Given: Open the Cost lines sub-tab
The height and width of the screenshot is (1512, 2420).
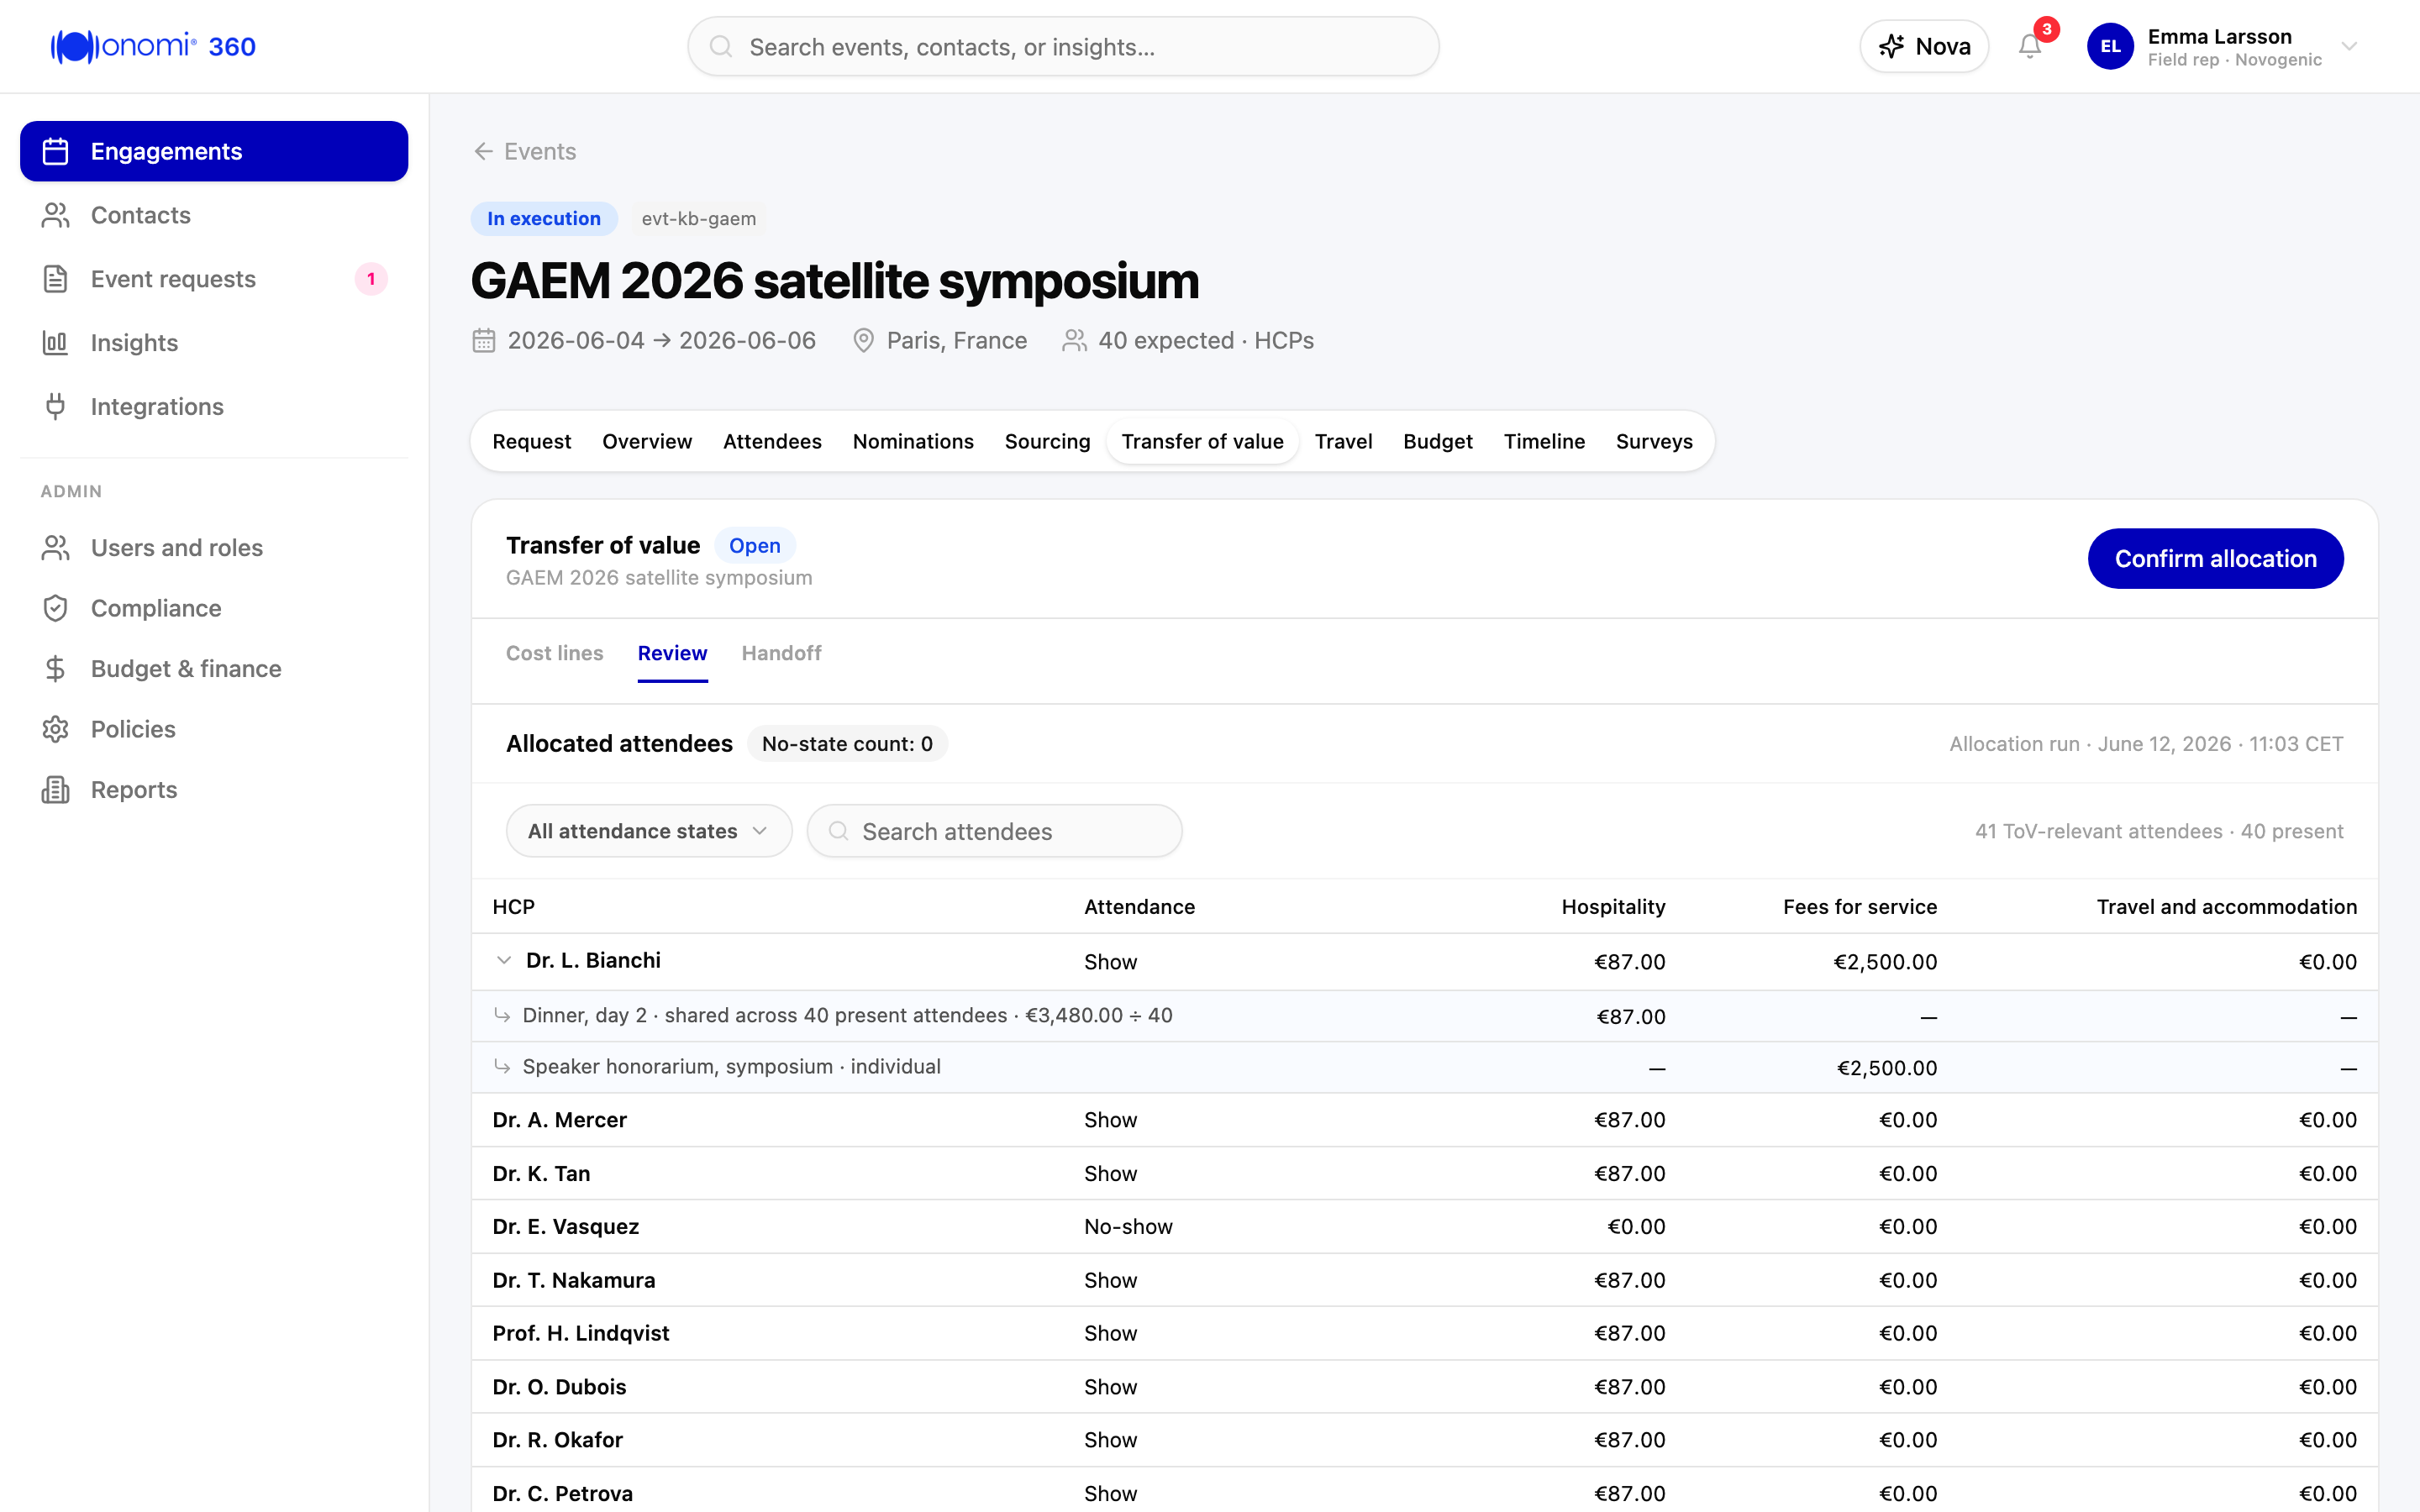Looking at the screenshot, I should [555, 653].
